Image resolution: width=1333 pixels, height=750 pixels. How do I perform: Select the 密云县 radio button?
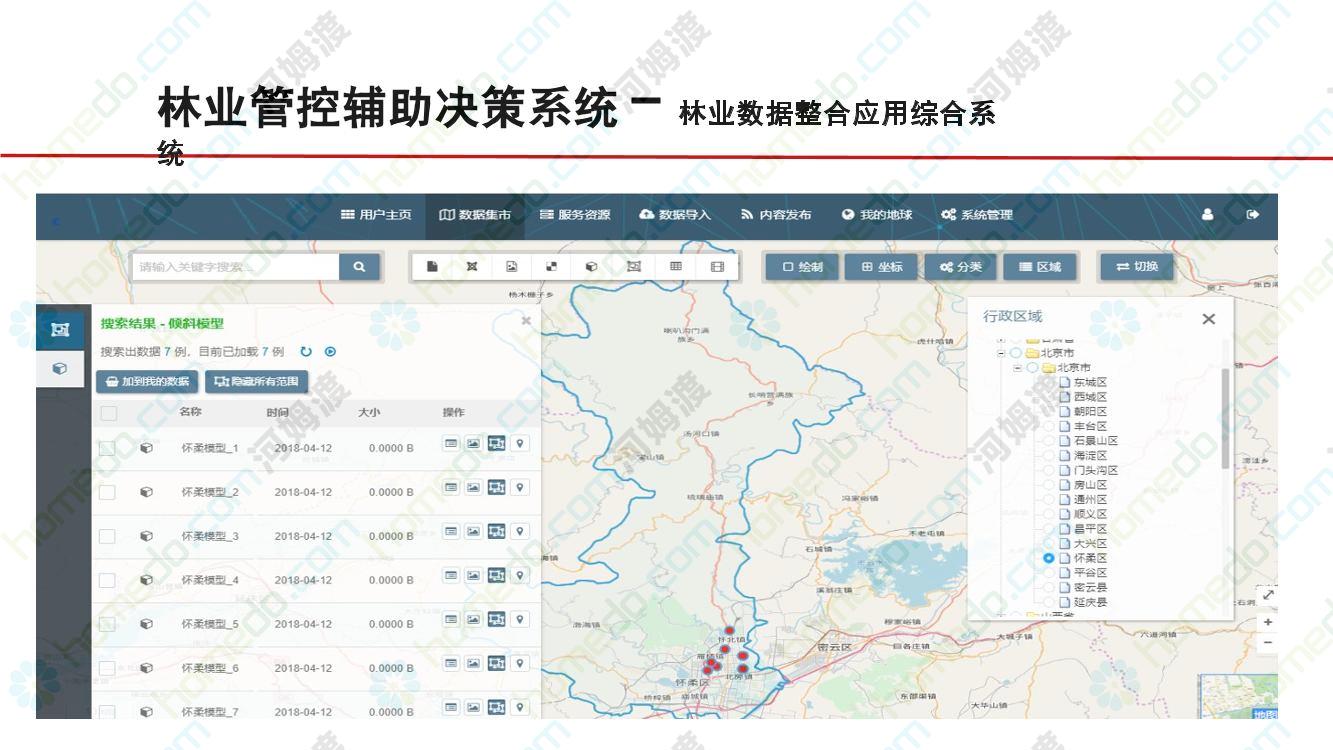tap(1049, 588)
